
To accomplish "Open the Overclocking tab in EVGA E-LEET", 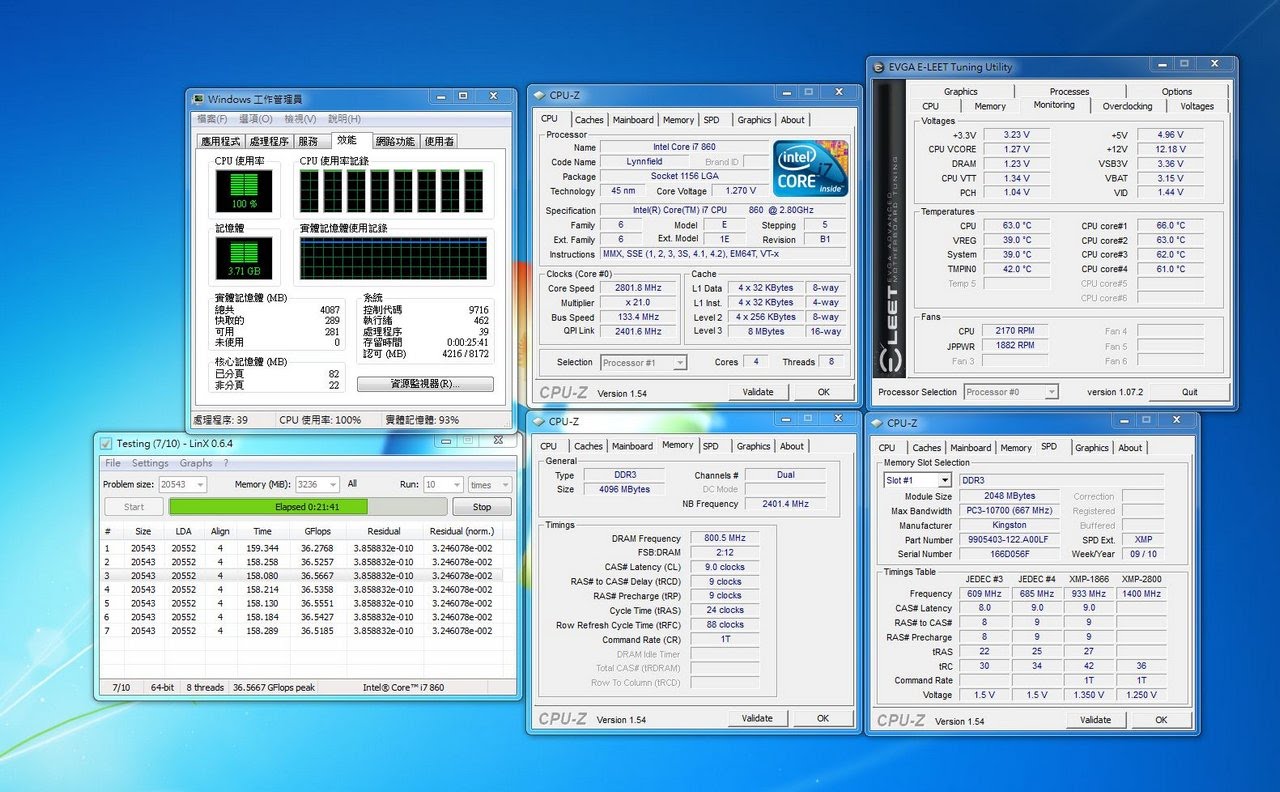I will coord(1127,106).
